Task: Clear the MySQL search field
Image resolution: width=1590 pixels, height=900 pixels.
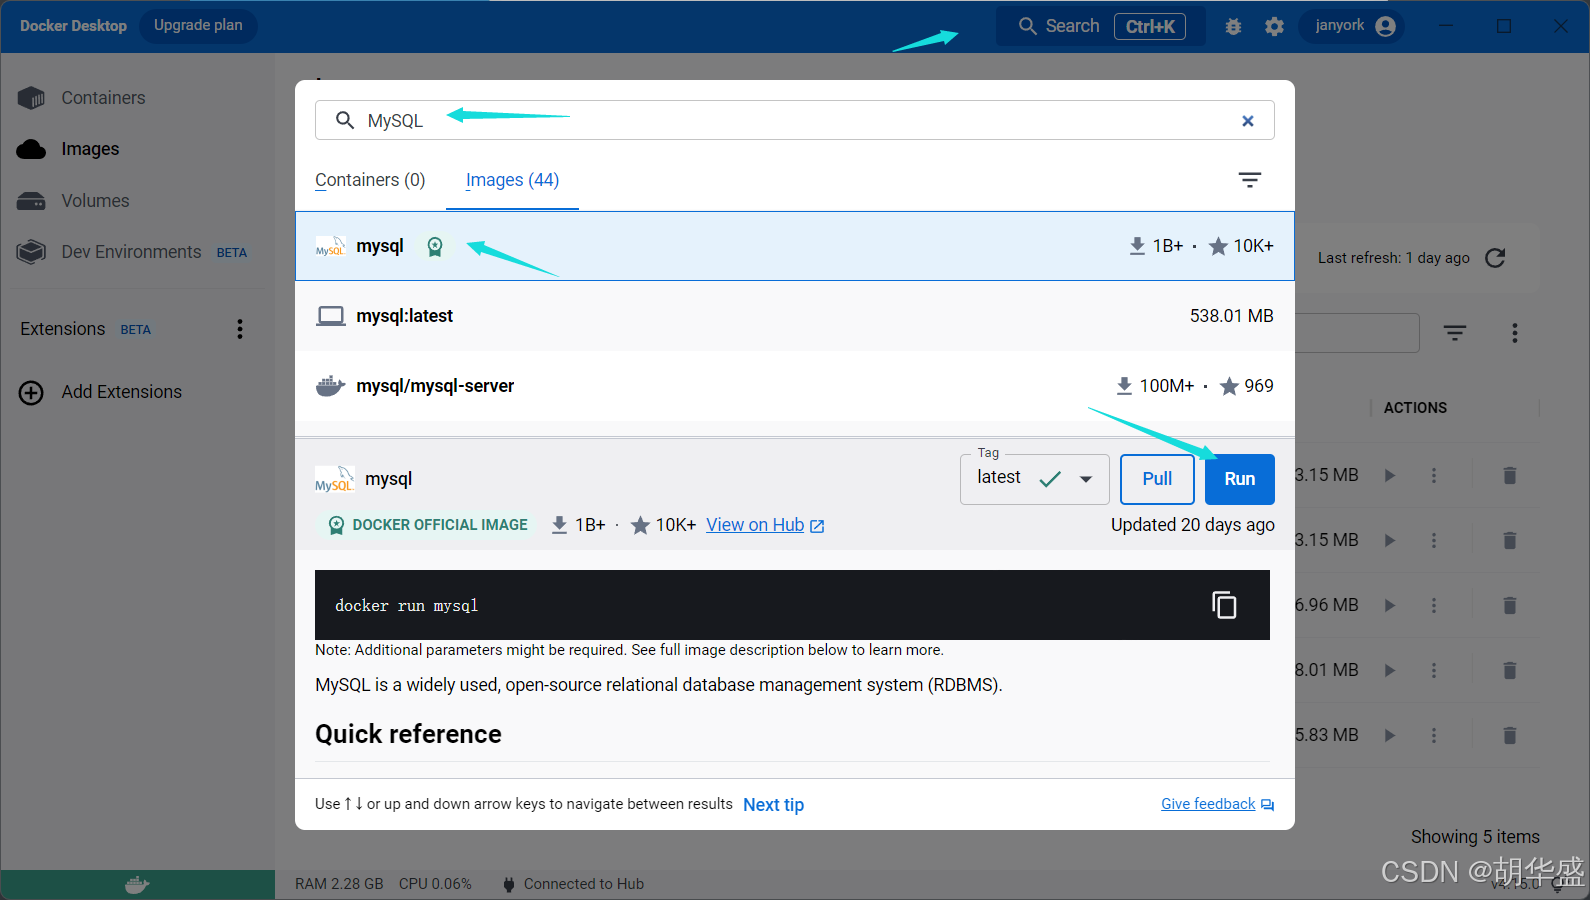Action: (1247, 121)
